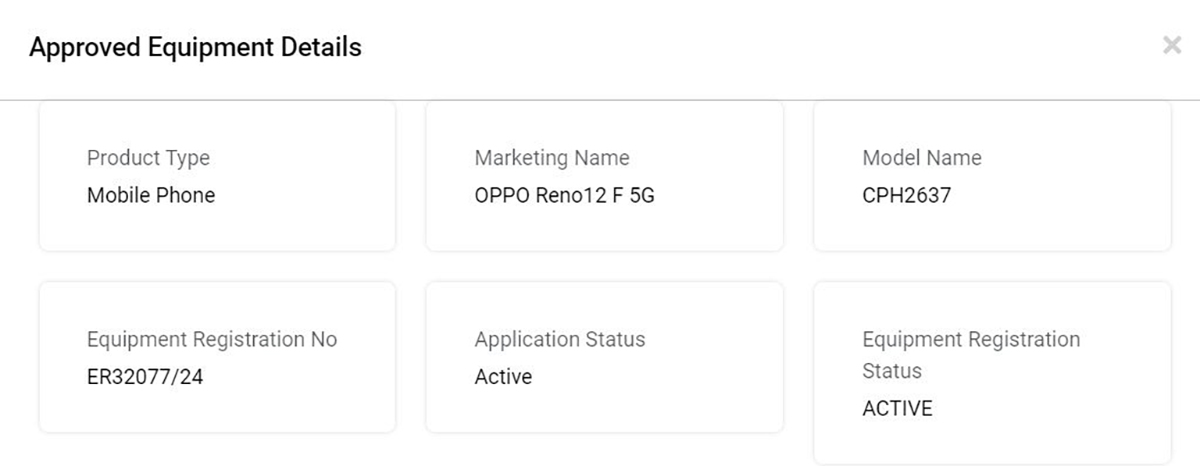Viewport: 1200px width, 466px height.
Task: Click the Model Name card
Action: [992, 176]
